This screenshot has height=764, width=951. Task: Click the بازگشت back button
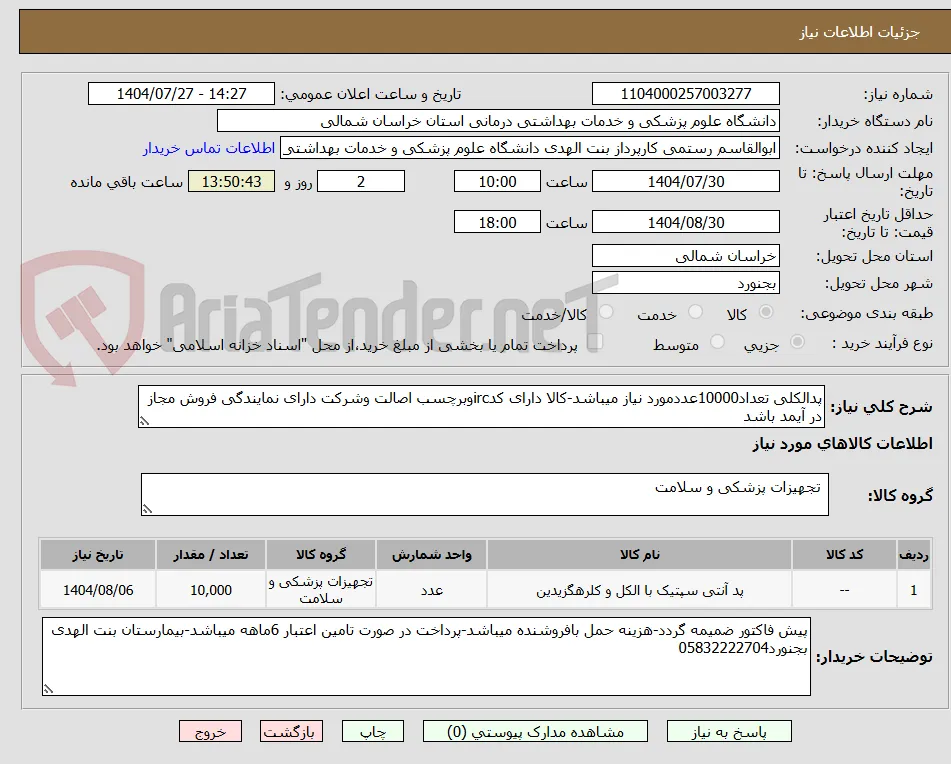[291, 731]
